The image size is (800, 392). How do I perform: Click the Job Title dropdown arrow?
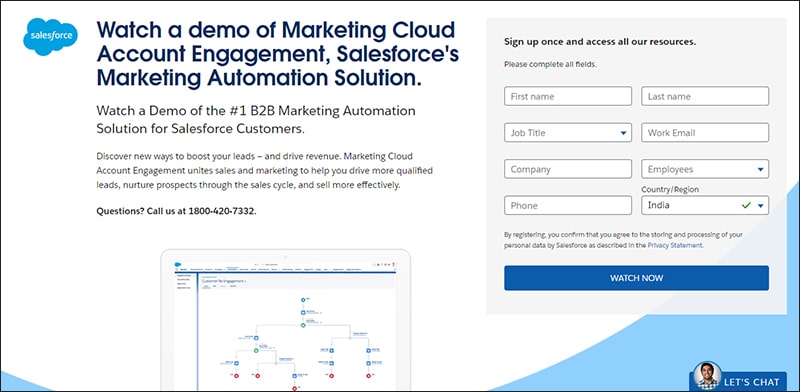(x=623, y=133)
